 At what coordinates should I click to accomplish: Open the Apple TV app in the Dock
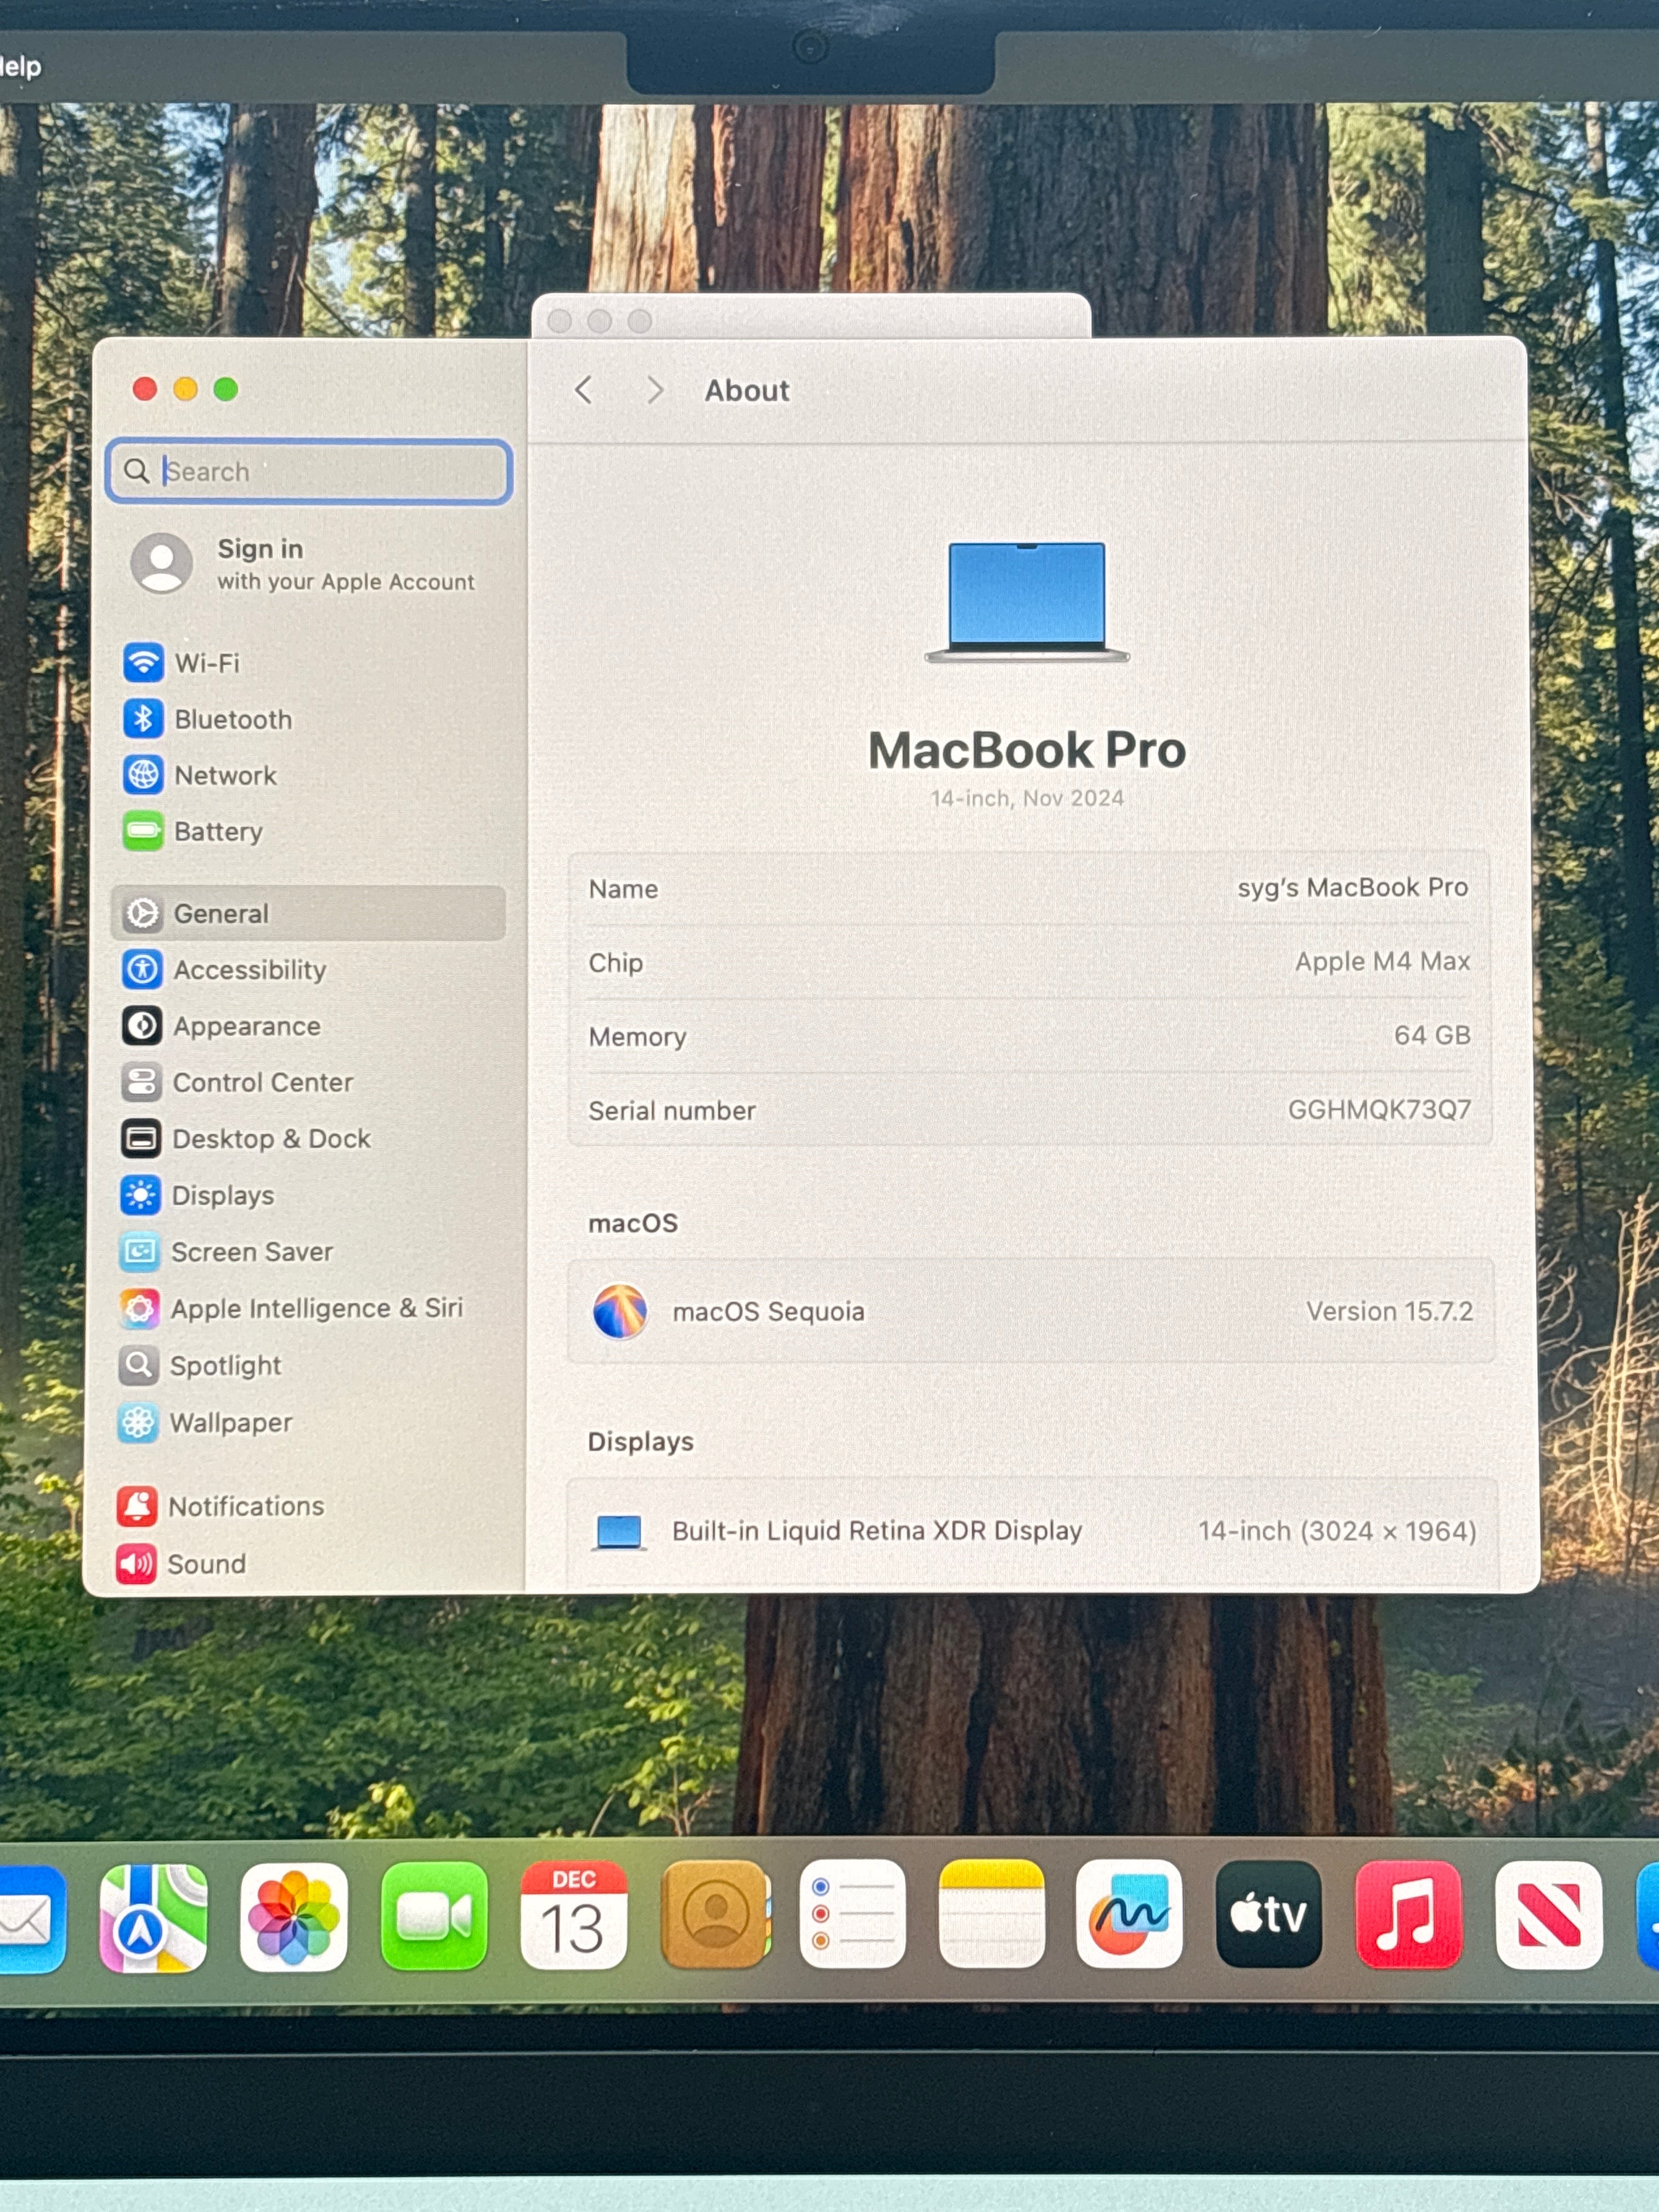pos(1269,1914)
